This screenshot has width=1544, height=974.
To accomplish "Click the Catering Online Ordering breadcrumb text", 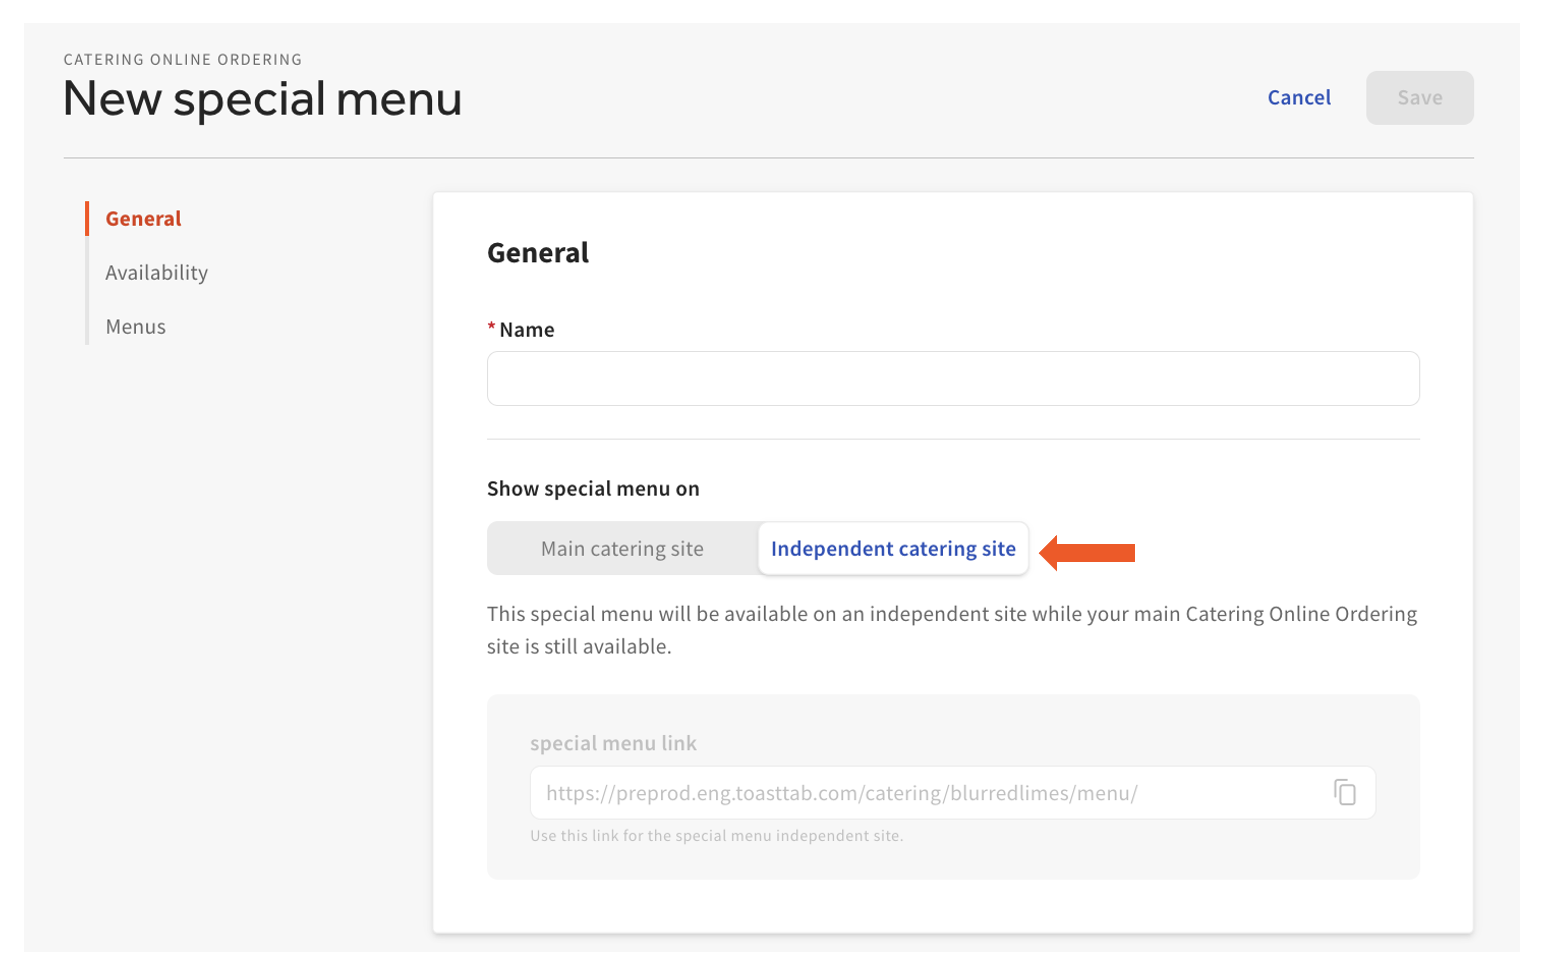I will click(183, 60).
